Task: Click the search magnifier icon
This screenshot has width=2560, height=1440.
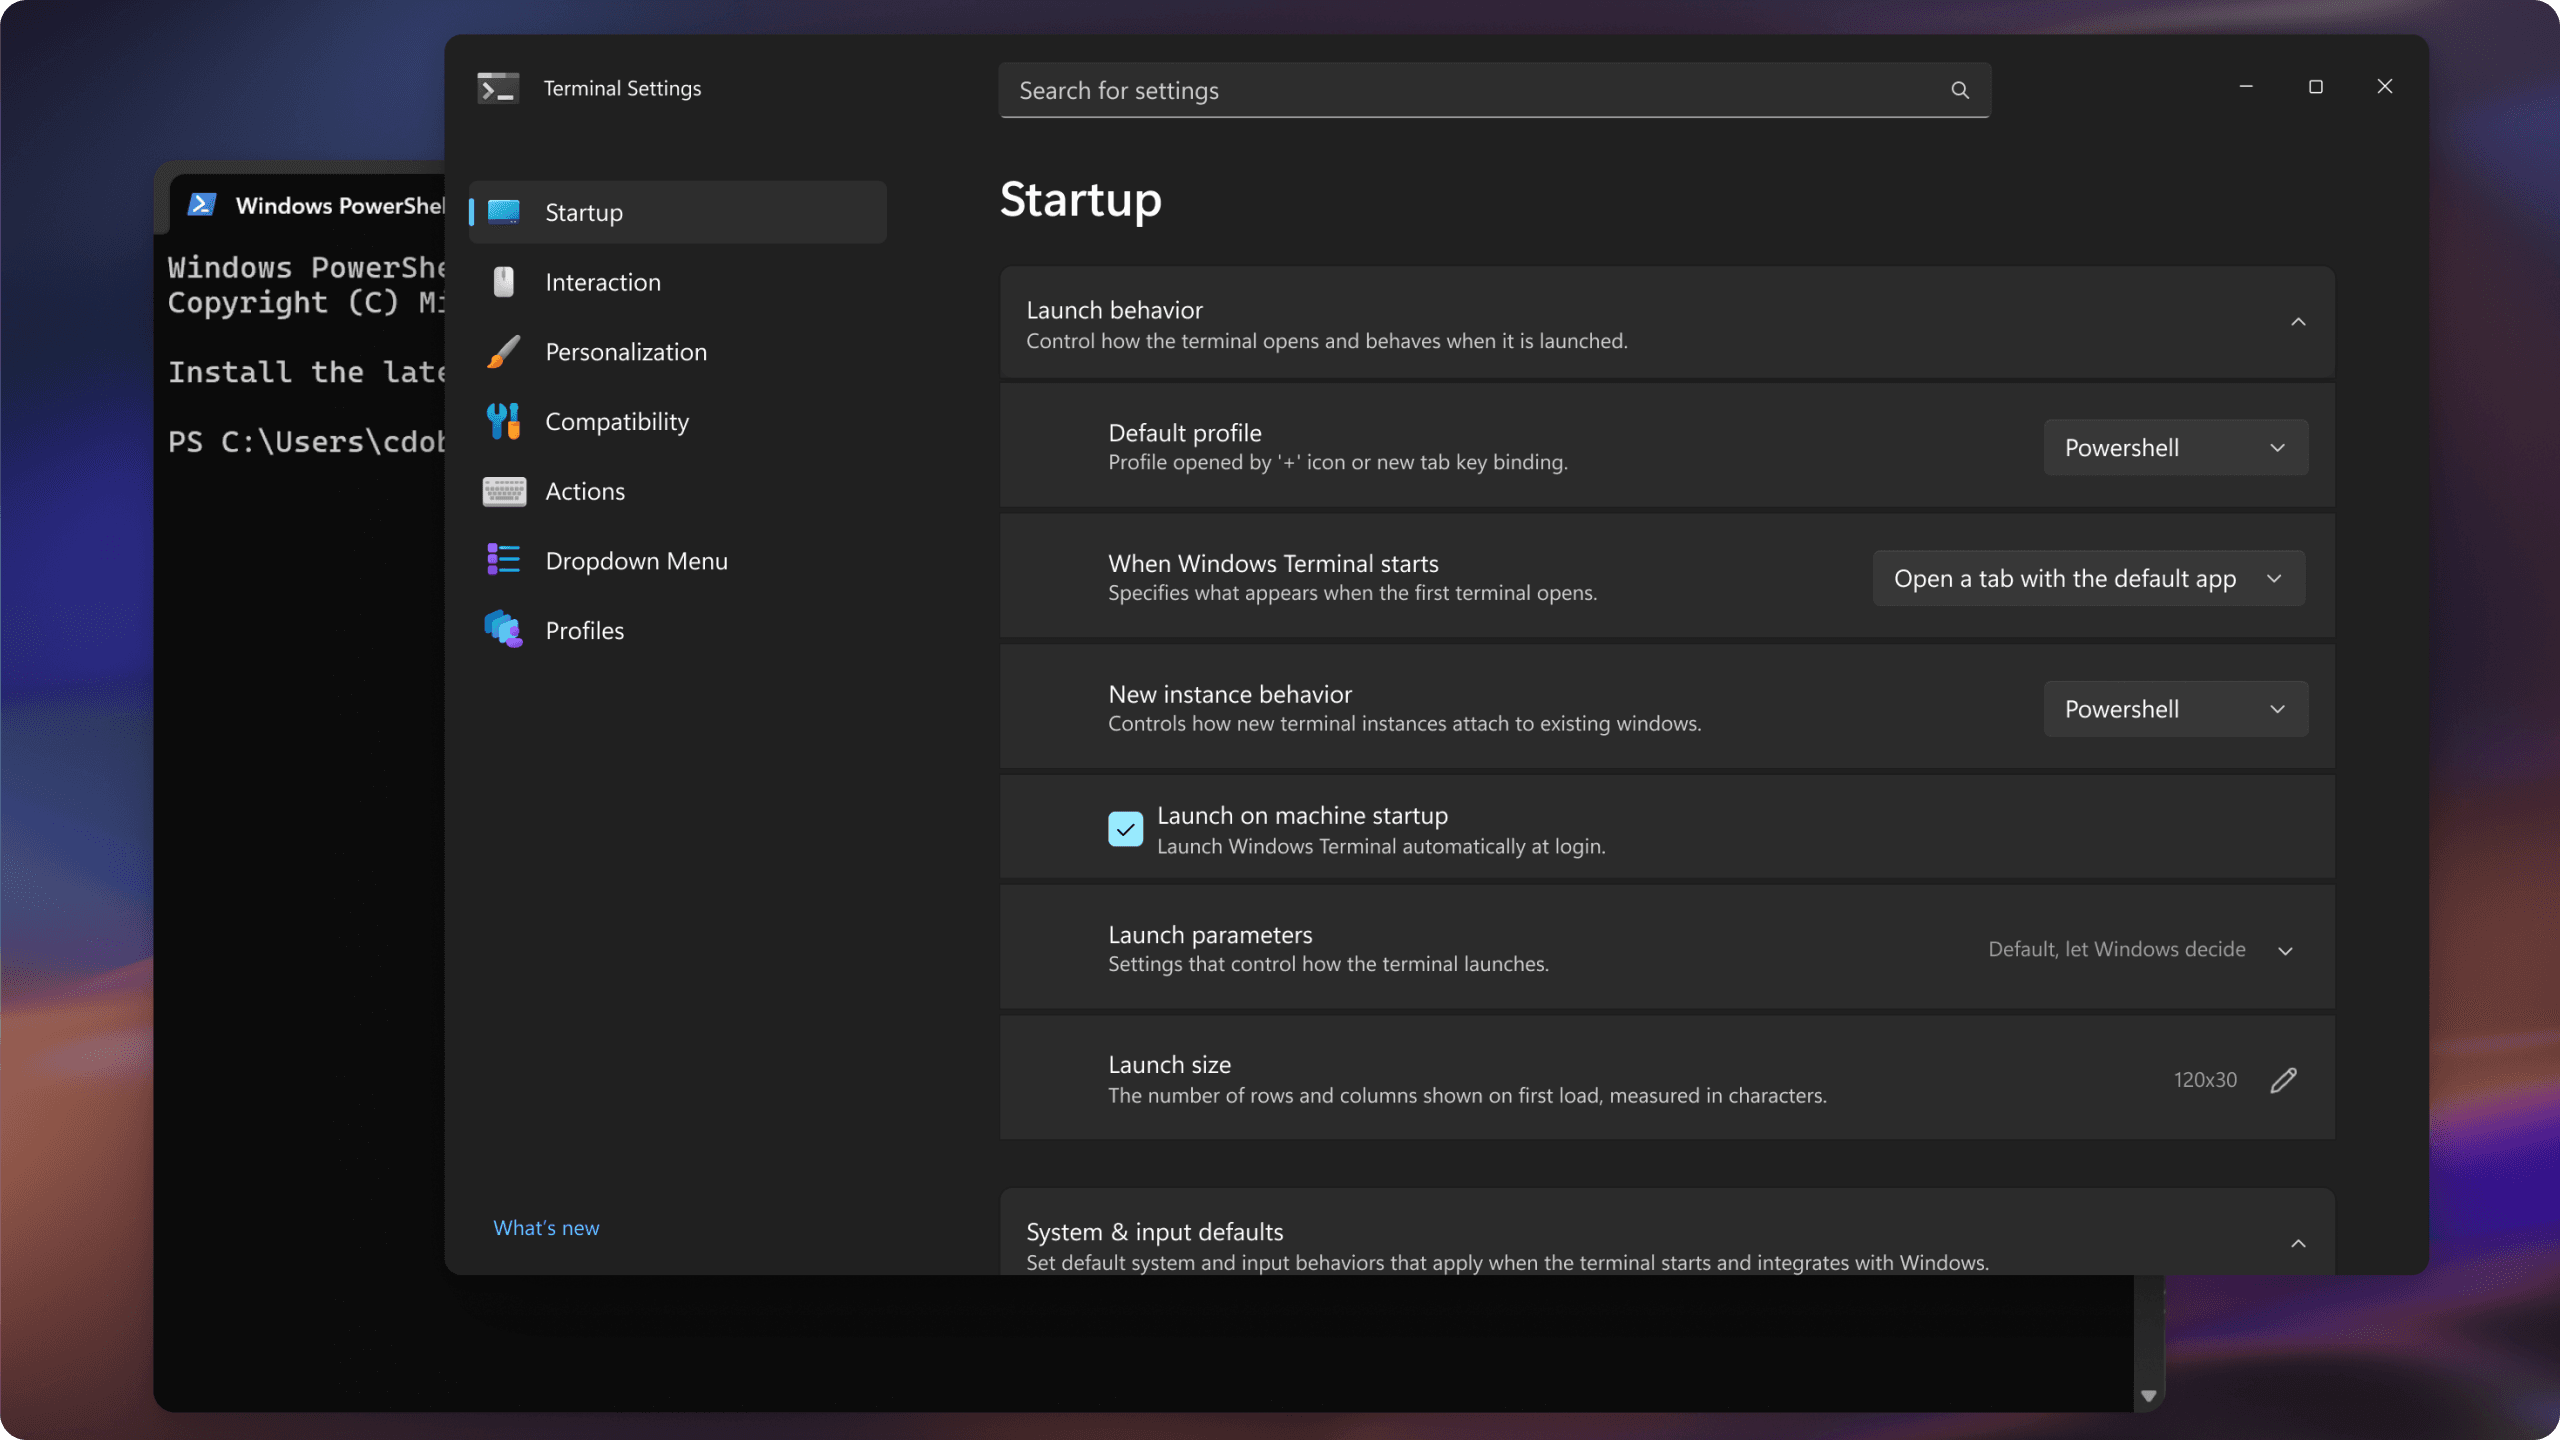Action: point(1959,90)
